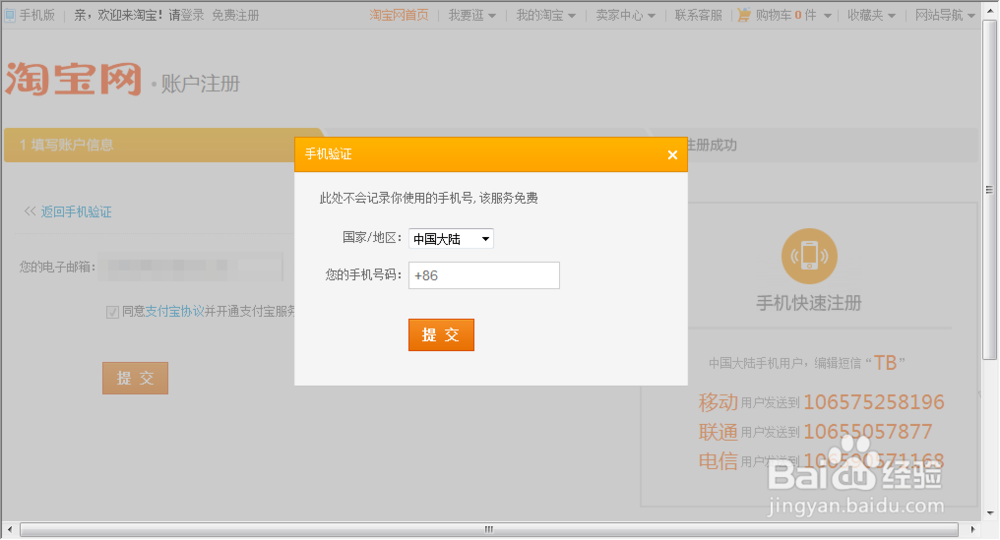Select the 注册成功 step tab

pyautogui.click(x=711, y=145)
